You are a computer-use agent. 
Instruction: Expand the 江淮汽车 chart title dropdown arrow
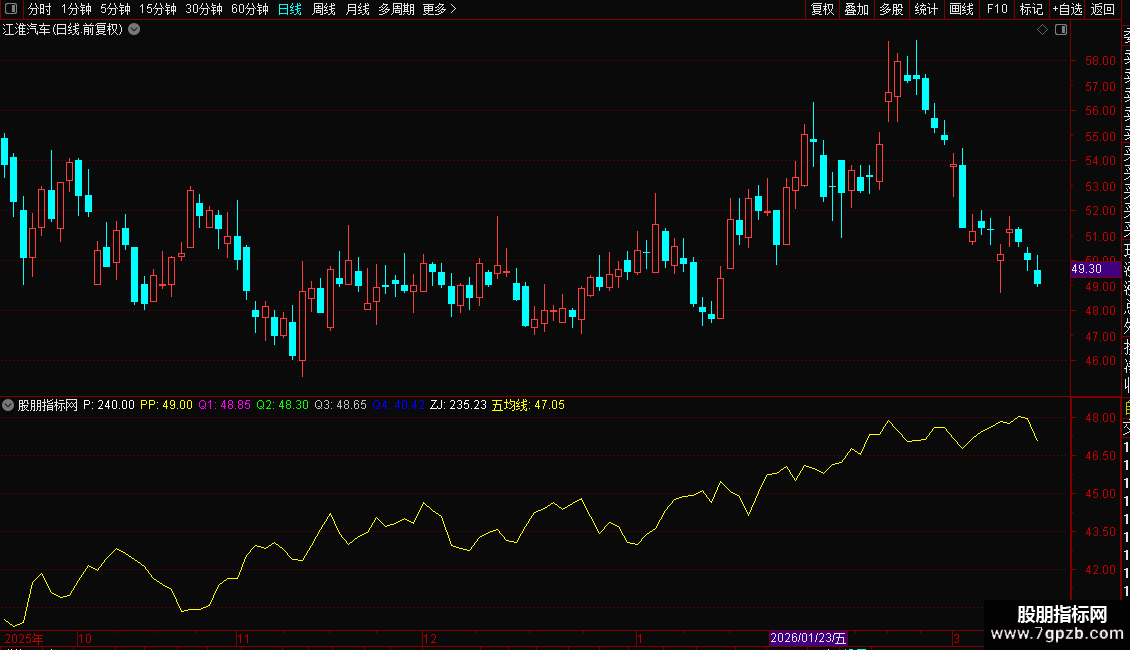tap(134, 30)
